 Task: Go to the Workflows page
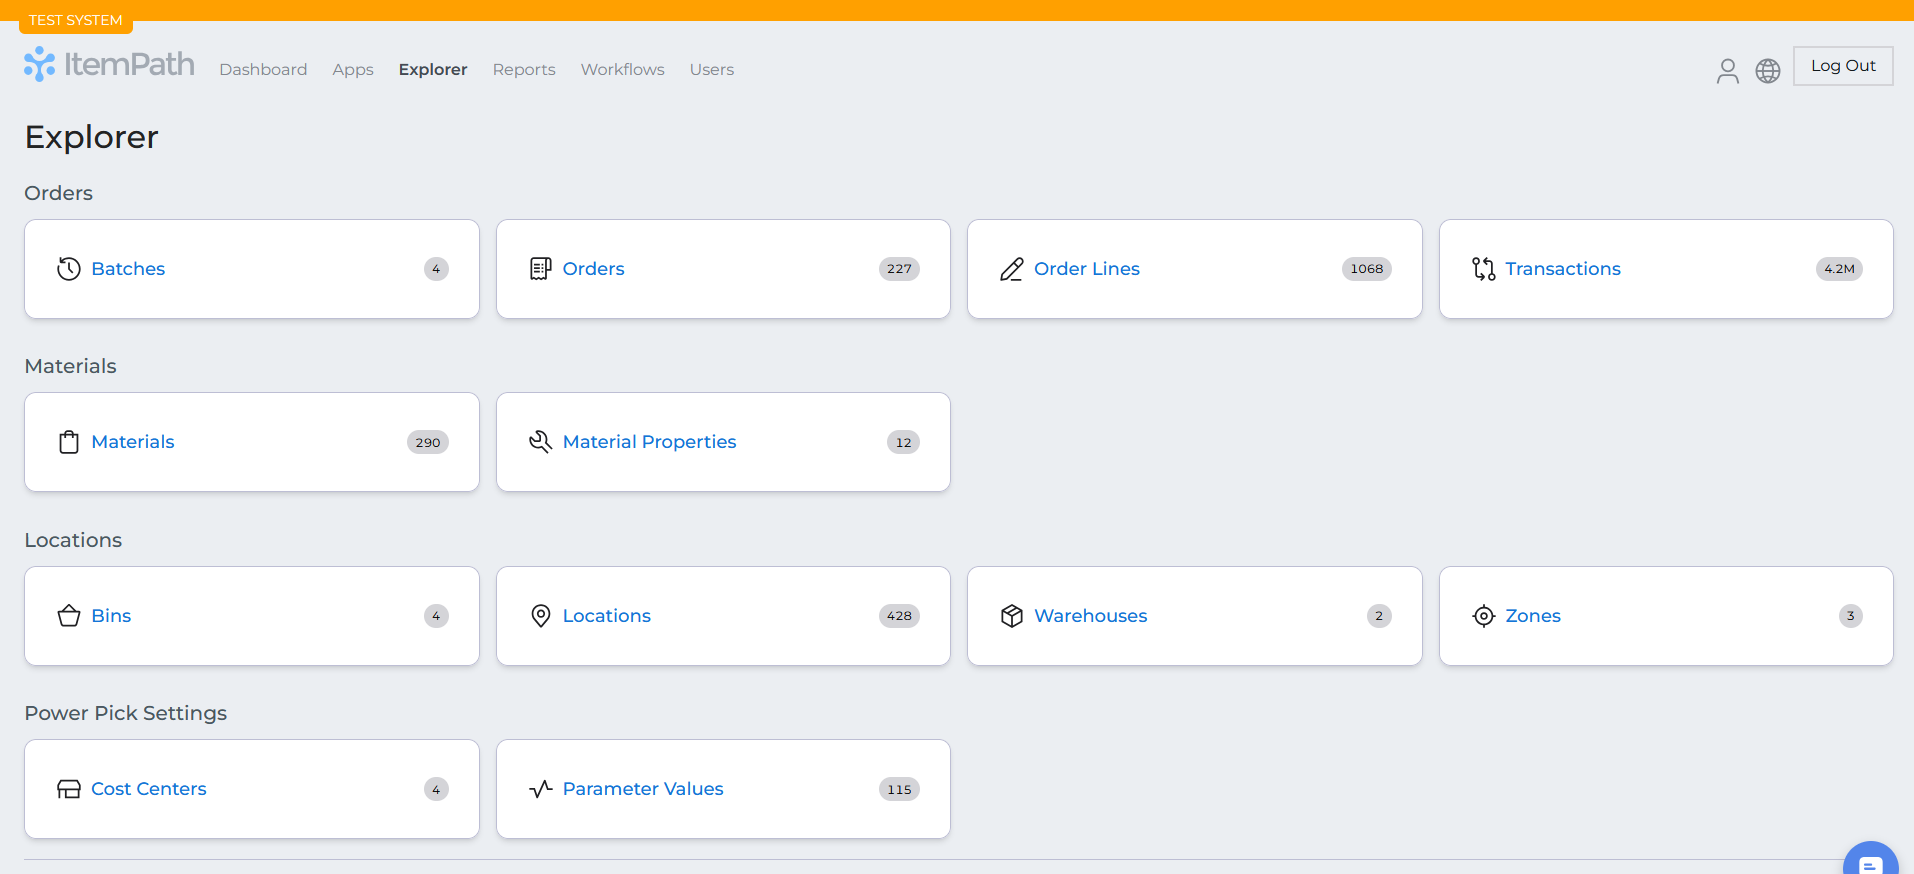(x=622, y=70)
